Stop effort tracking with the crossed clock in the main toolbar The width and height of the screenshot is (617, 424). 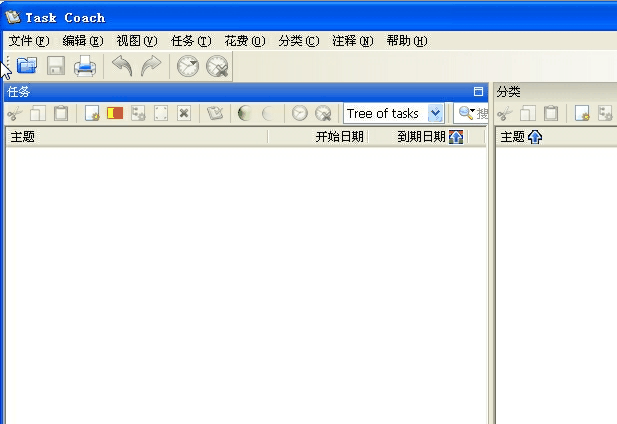click(217, 66)
